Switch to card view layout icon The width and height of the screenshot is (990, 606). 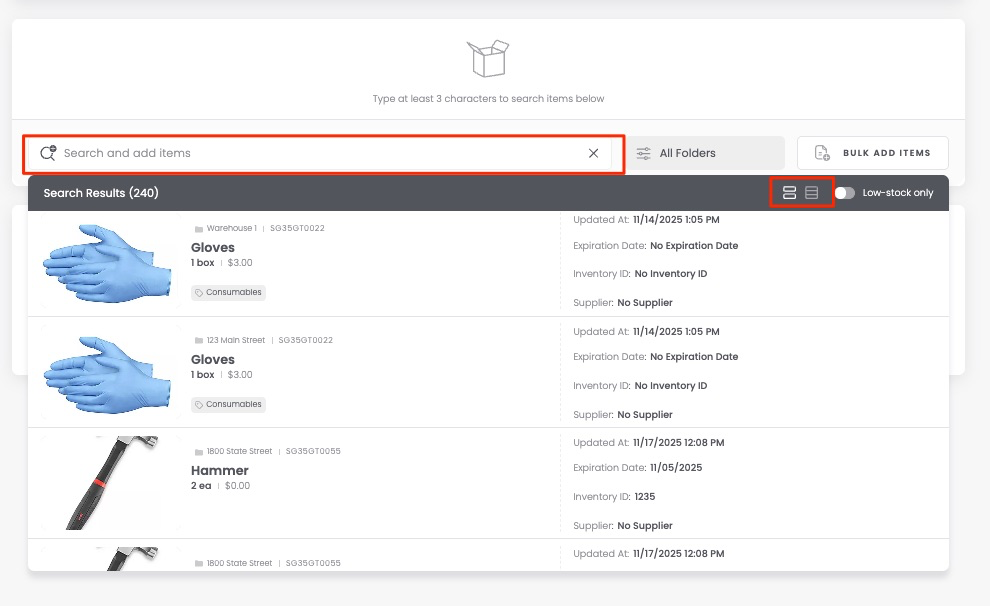point(789,193)
